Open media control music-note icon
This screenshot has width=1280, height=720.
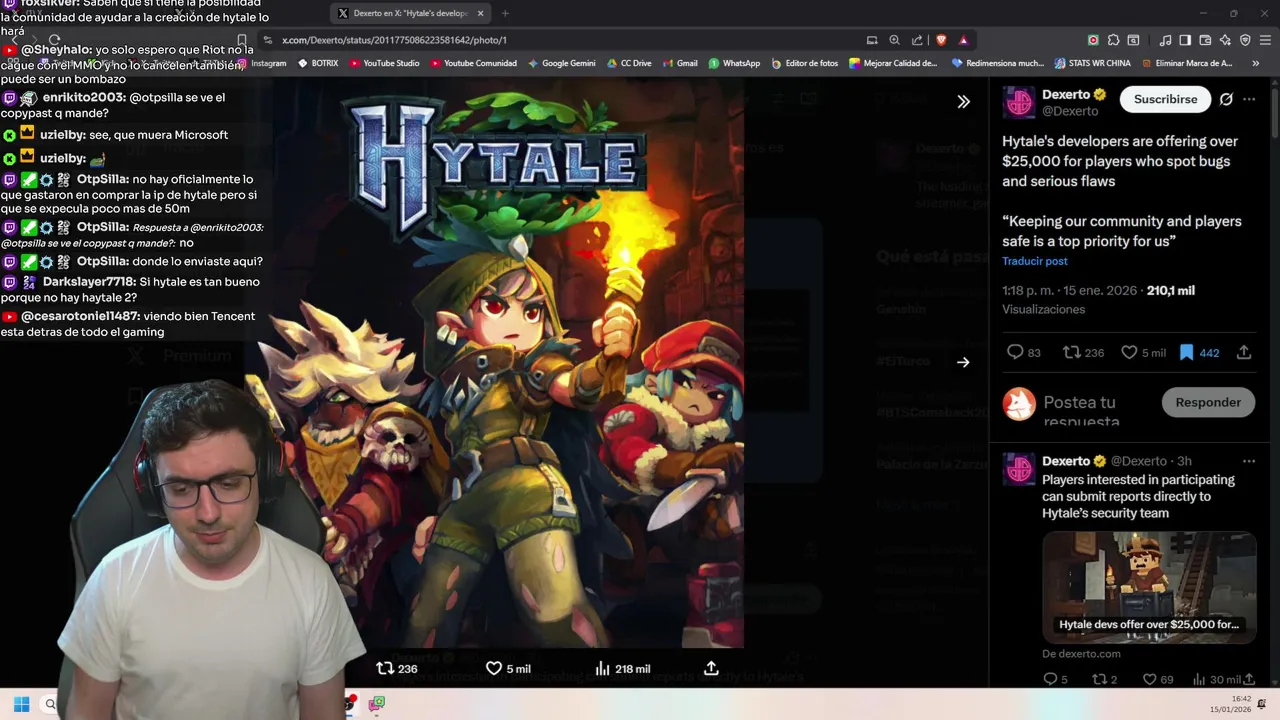1165,40
